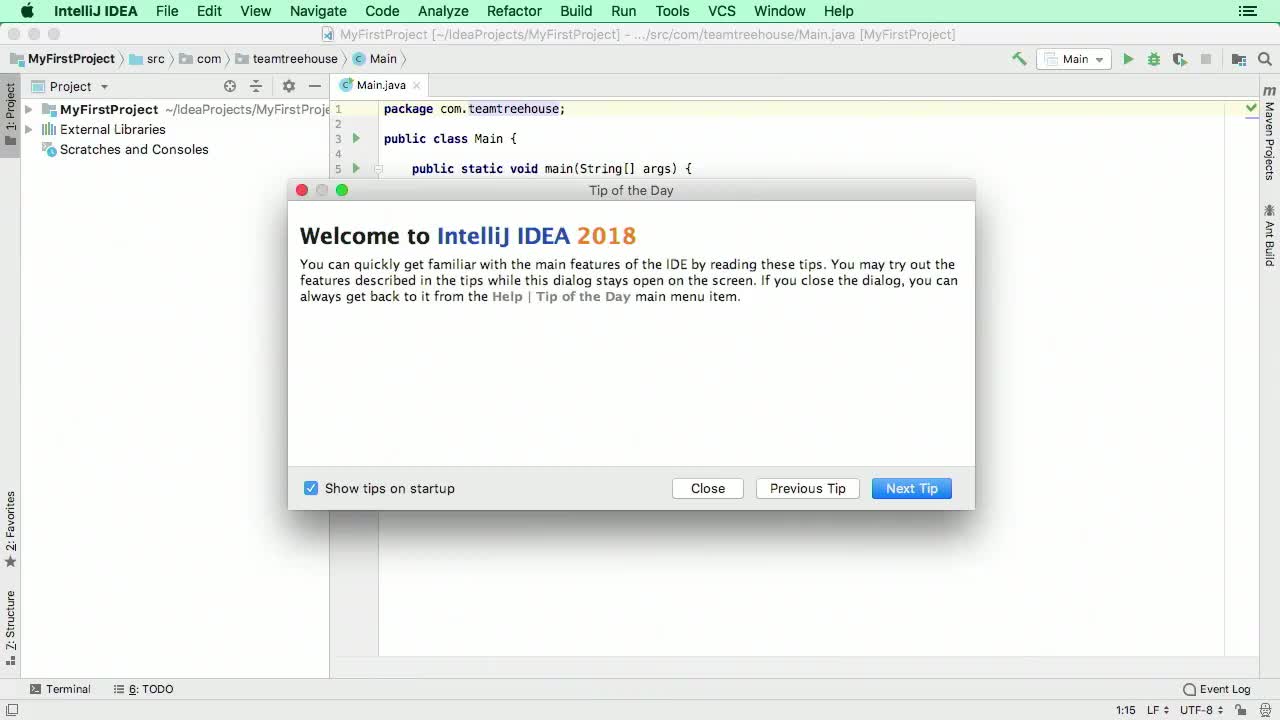The height and width of the screenshot is (720, 1280).
Task: Click src in the breadcrumb bar
Action: point(147,59)
